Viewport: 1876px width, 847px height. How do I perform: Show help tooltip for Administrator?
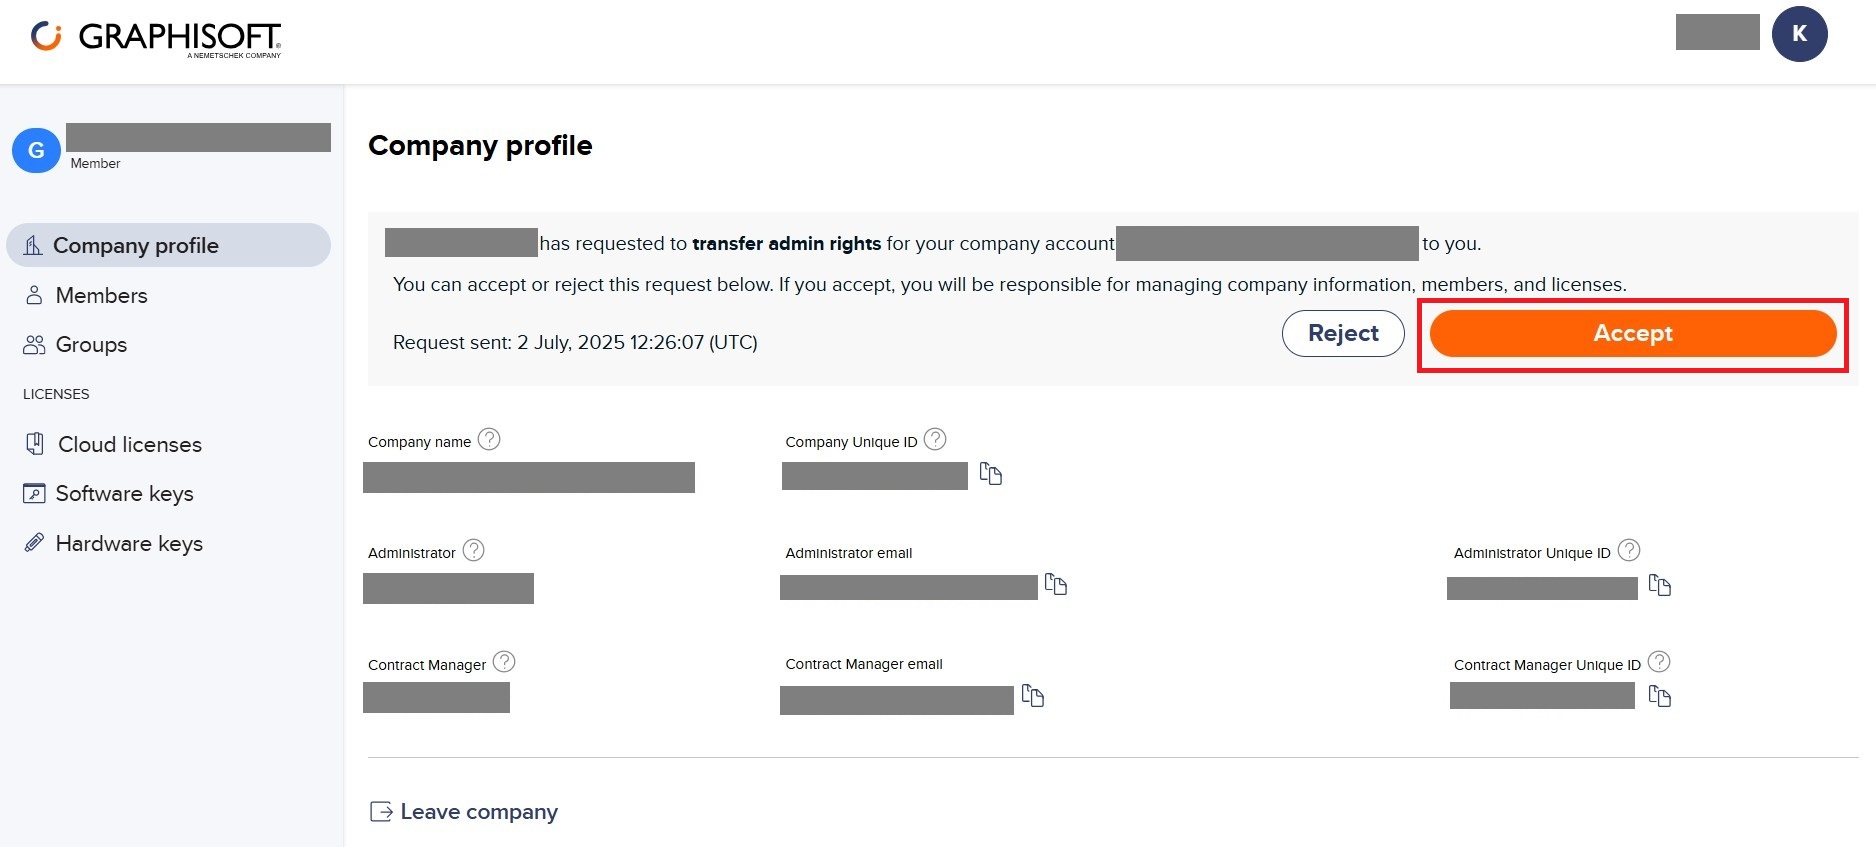click(x=474, y=551)
